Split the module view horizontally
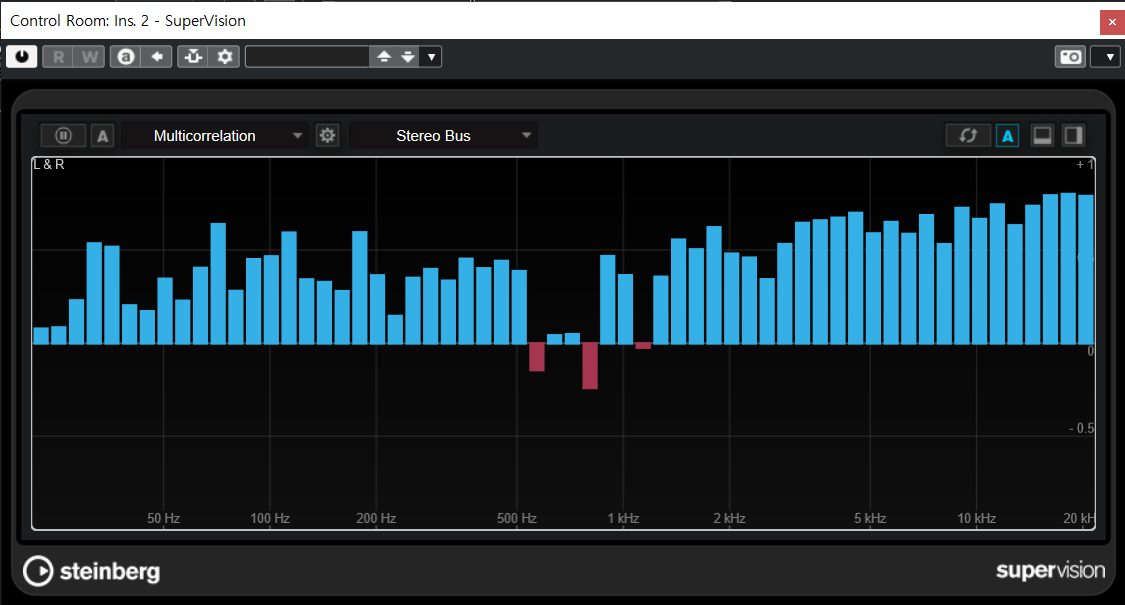 tap(1042, 136)
